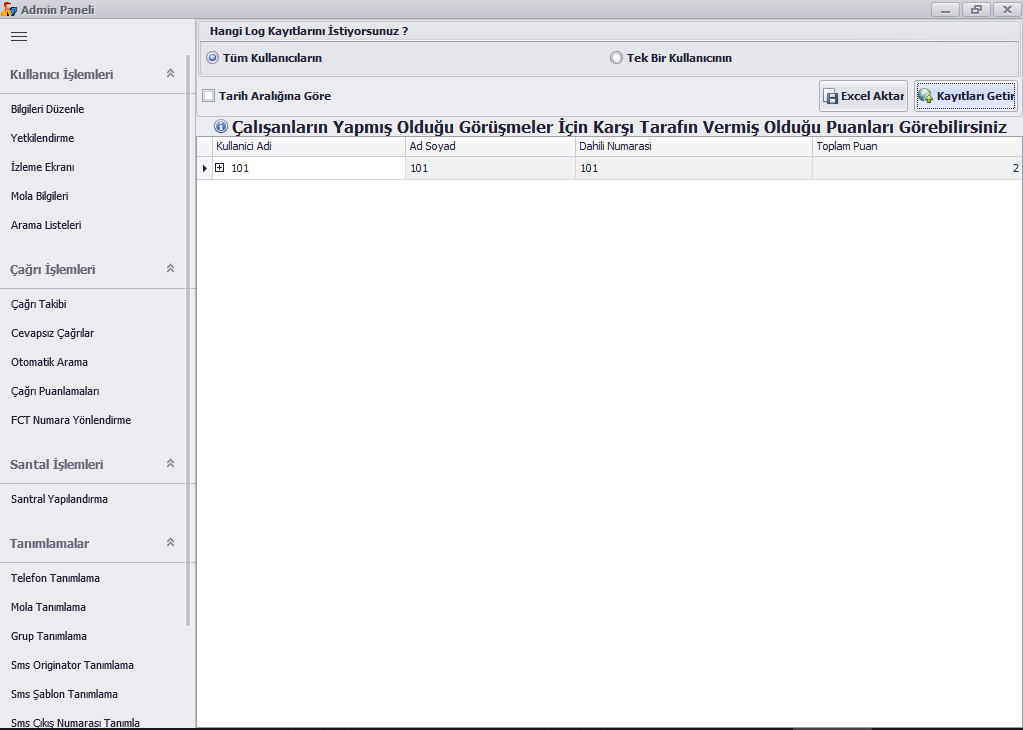
Task: Open Yetkilendirme menu item
Action: [x=42, y=138]
